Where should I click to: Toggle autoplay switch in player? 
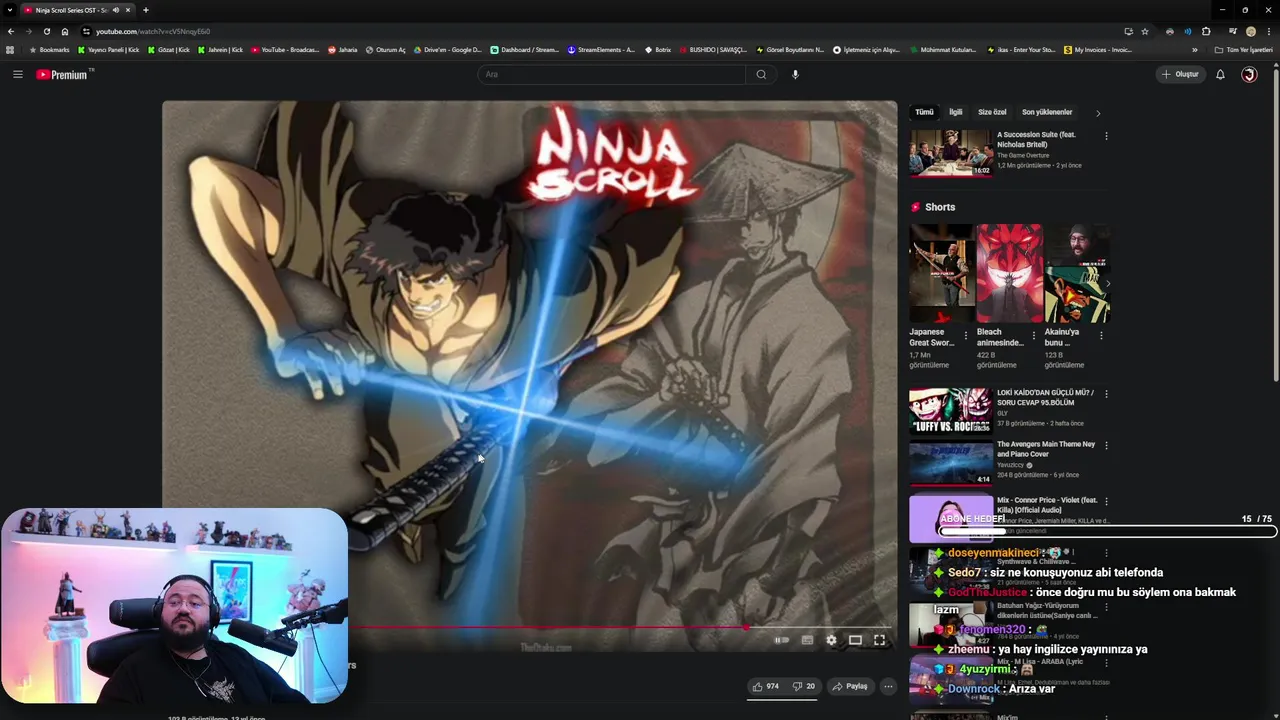click(x=782, y=640)
